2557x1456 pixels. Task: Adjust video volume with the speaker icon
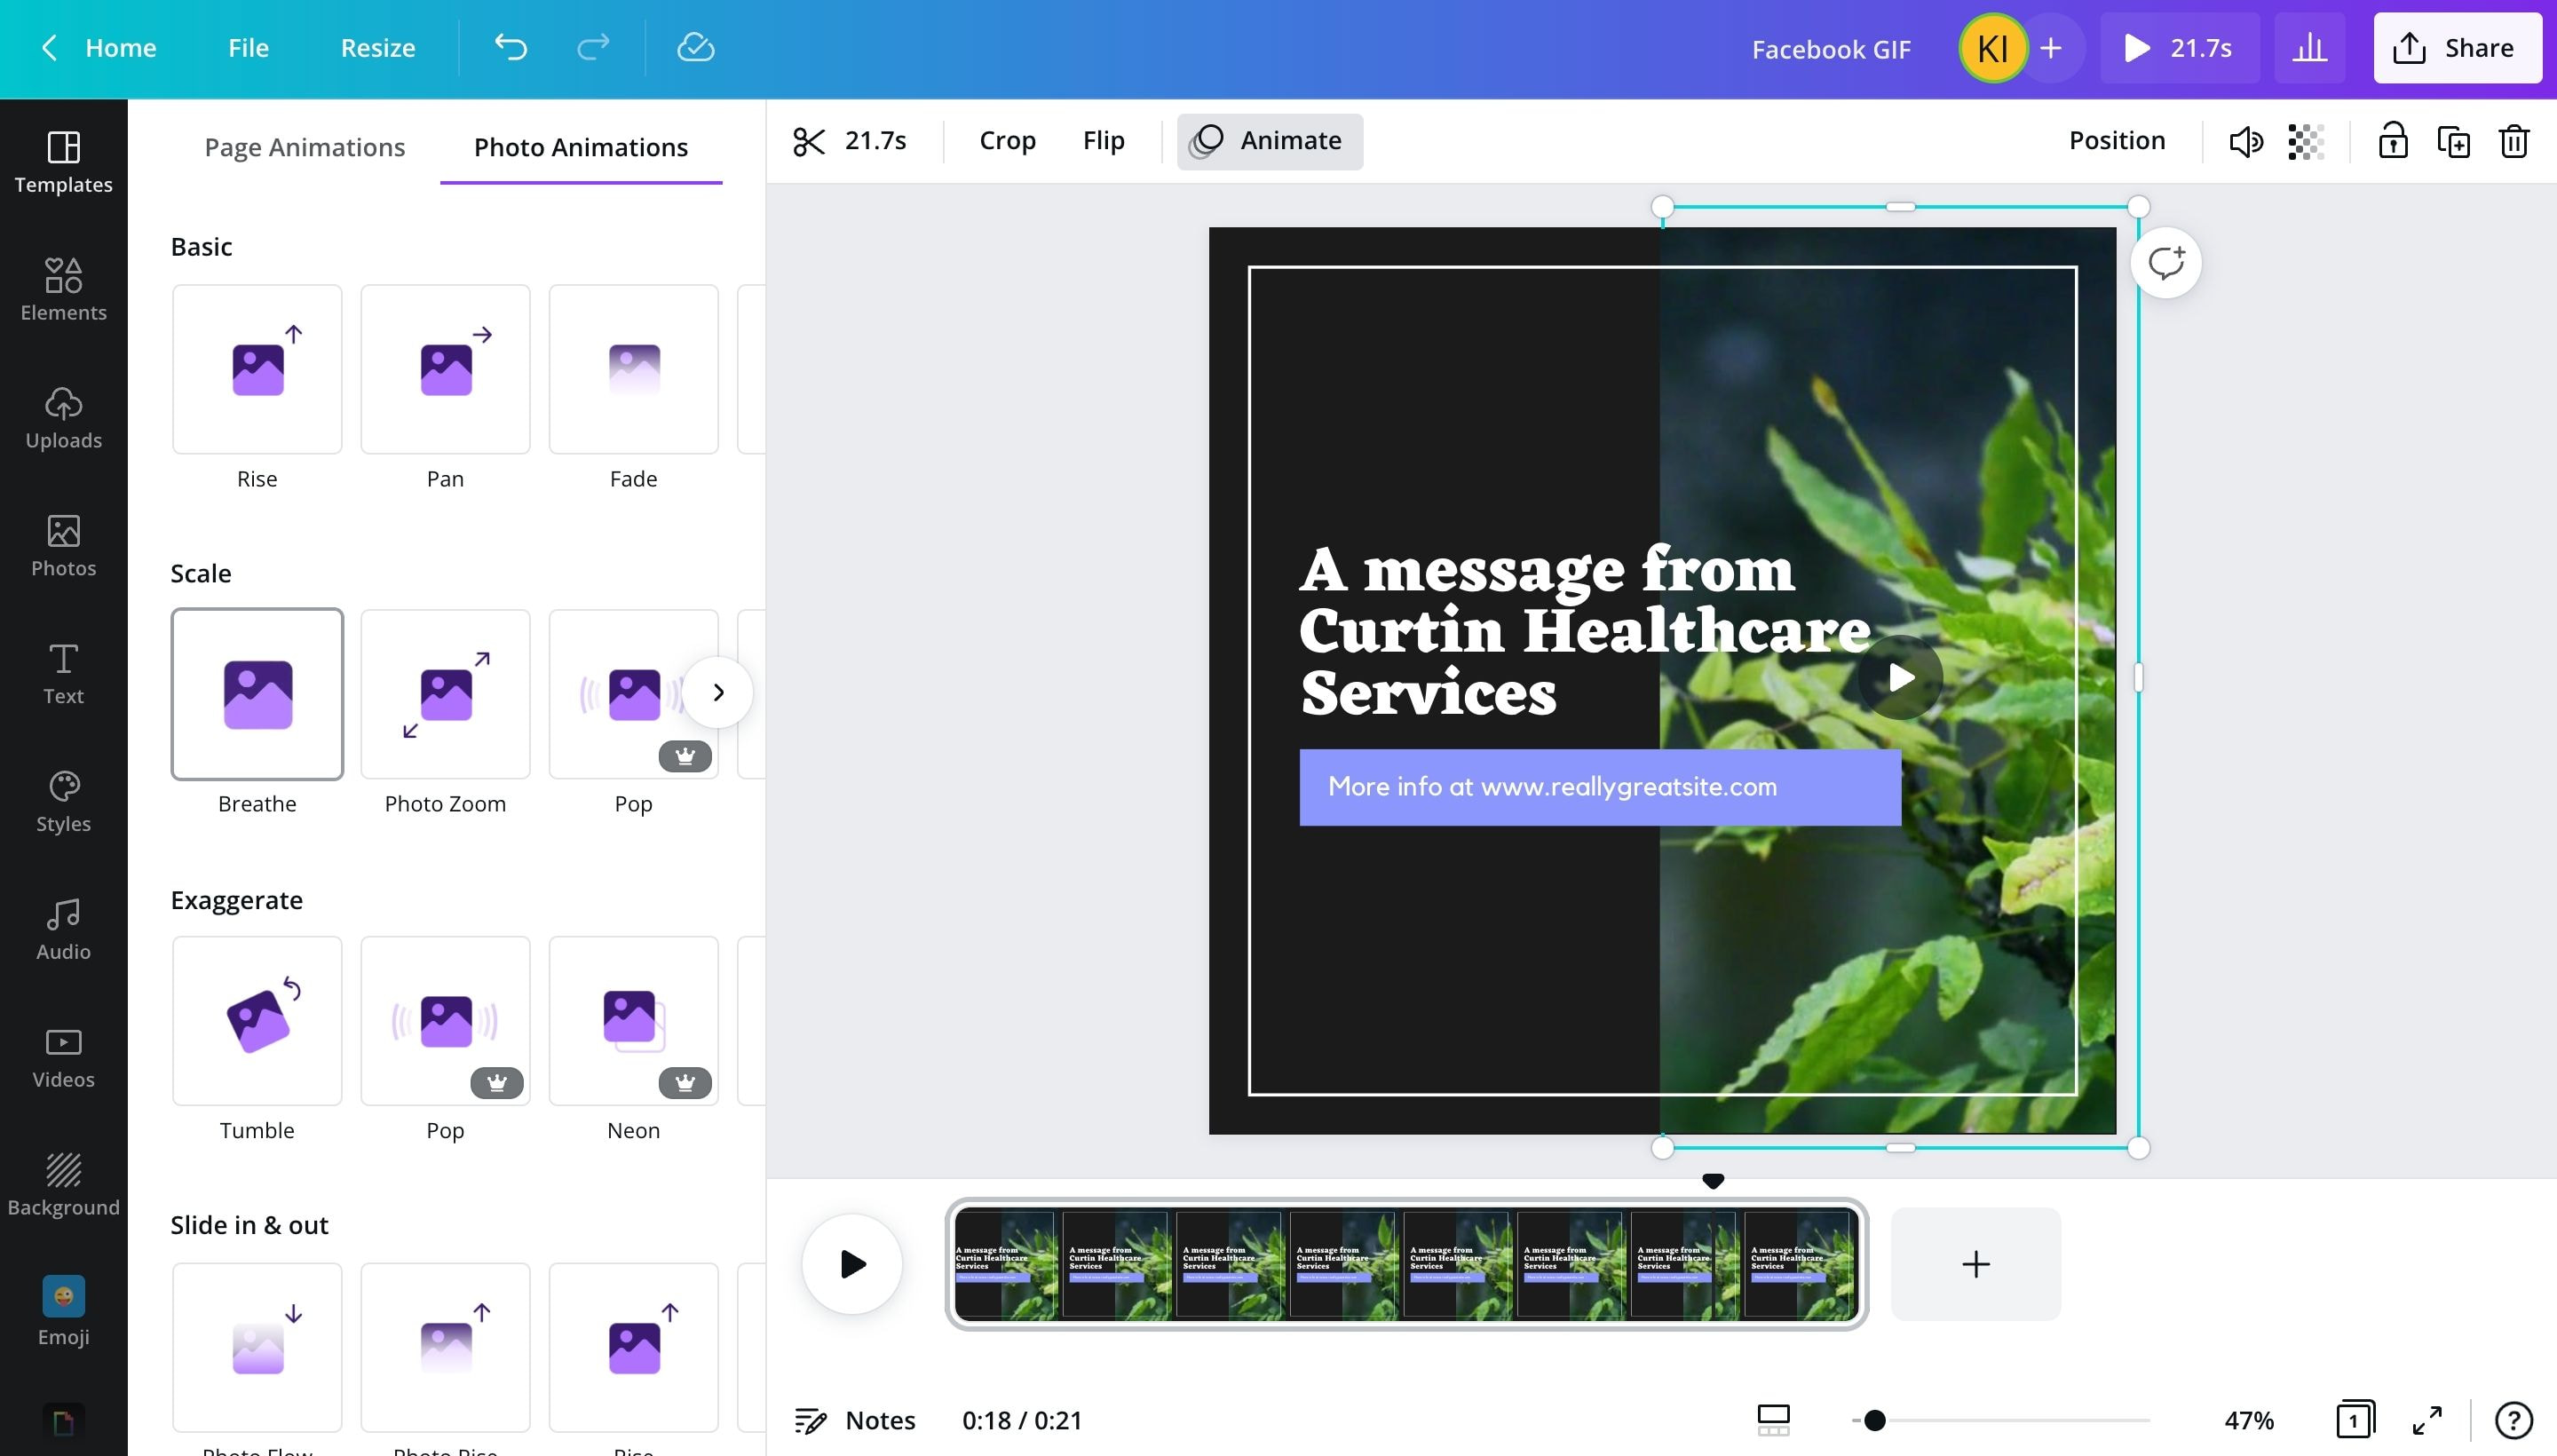(x=2246, y=141)
